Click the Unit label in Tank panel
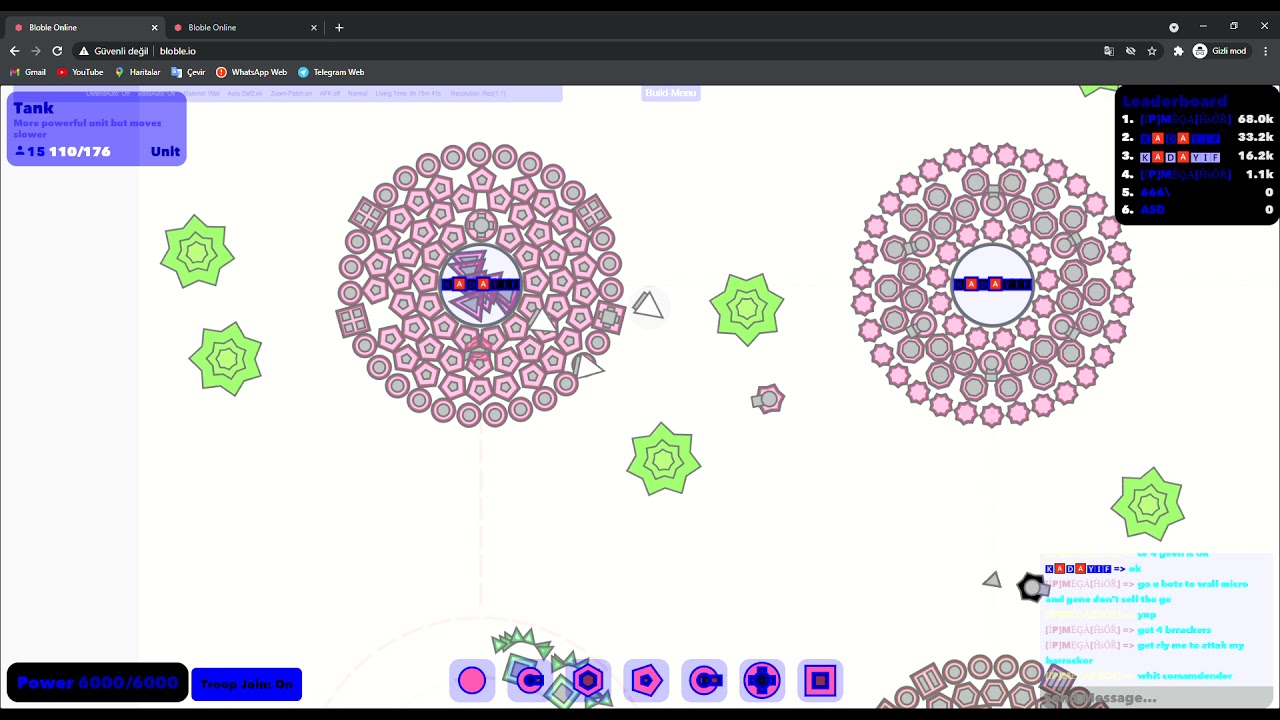This screenshot has width=1280, height=720. [x=165, y=151]
